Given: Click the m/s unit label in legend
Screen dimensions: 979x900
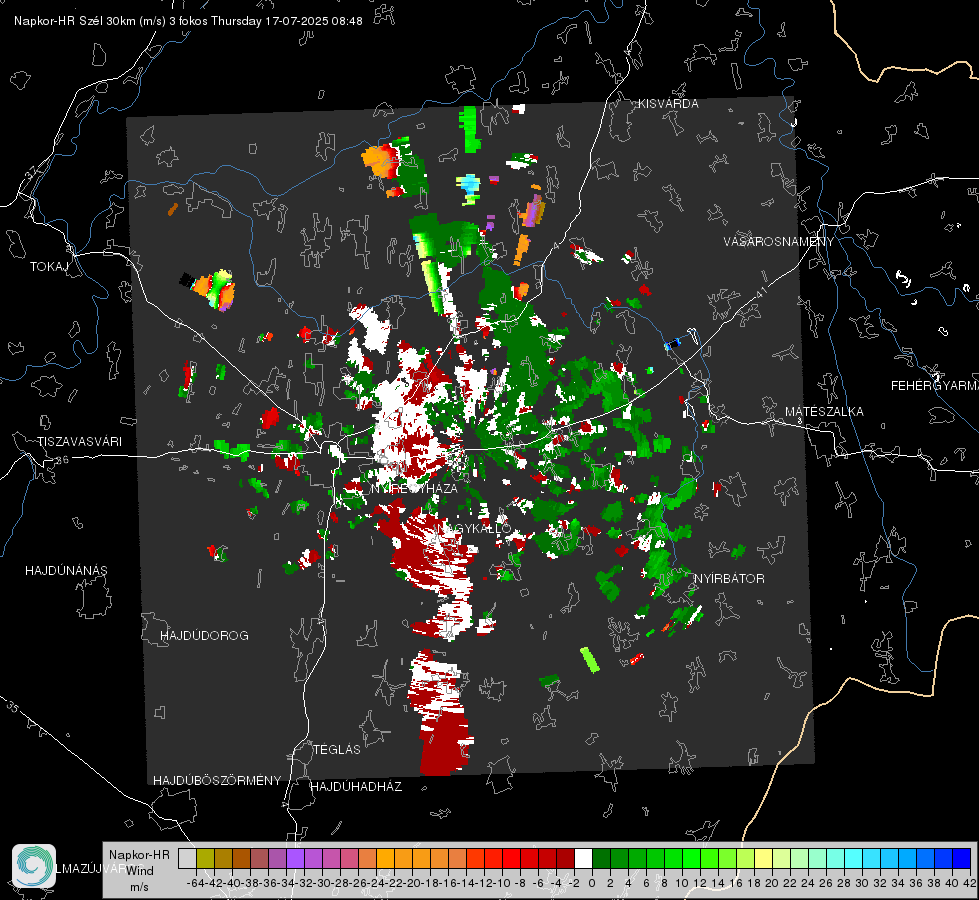Looking at the screenshot, I should point(139,887).
